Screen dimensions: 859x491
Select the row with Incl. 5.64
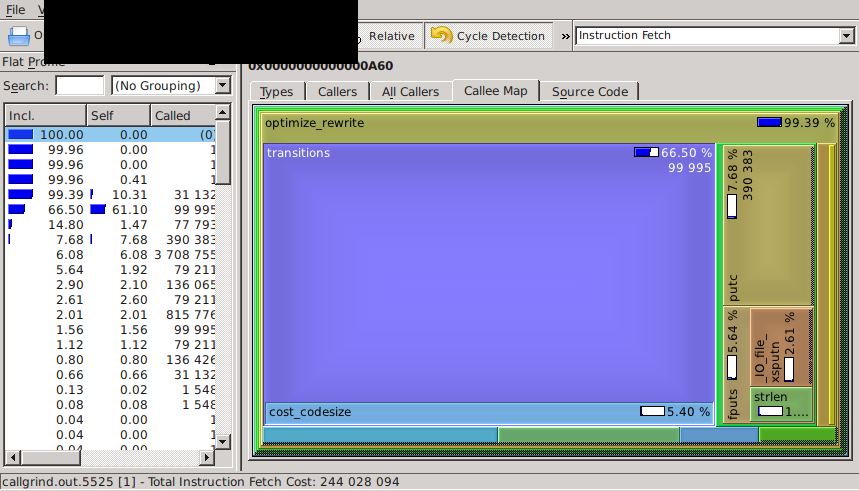pos(110,270)
